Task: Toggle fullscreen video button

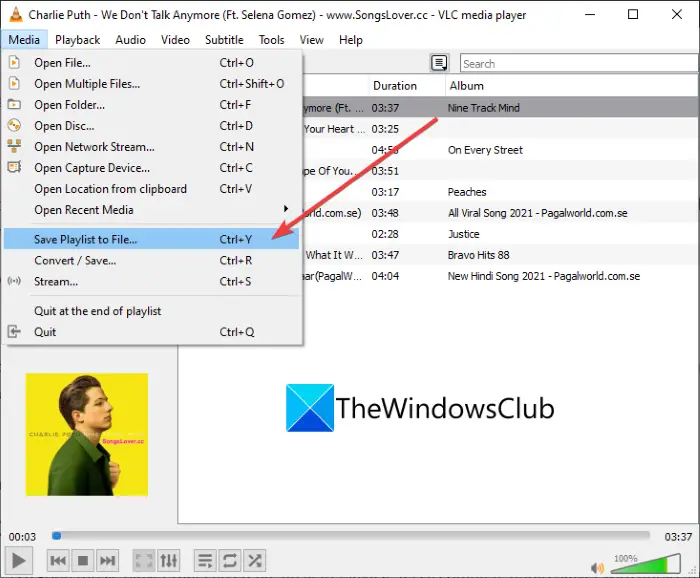Action: tap(144, 561)
